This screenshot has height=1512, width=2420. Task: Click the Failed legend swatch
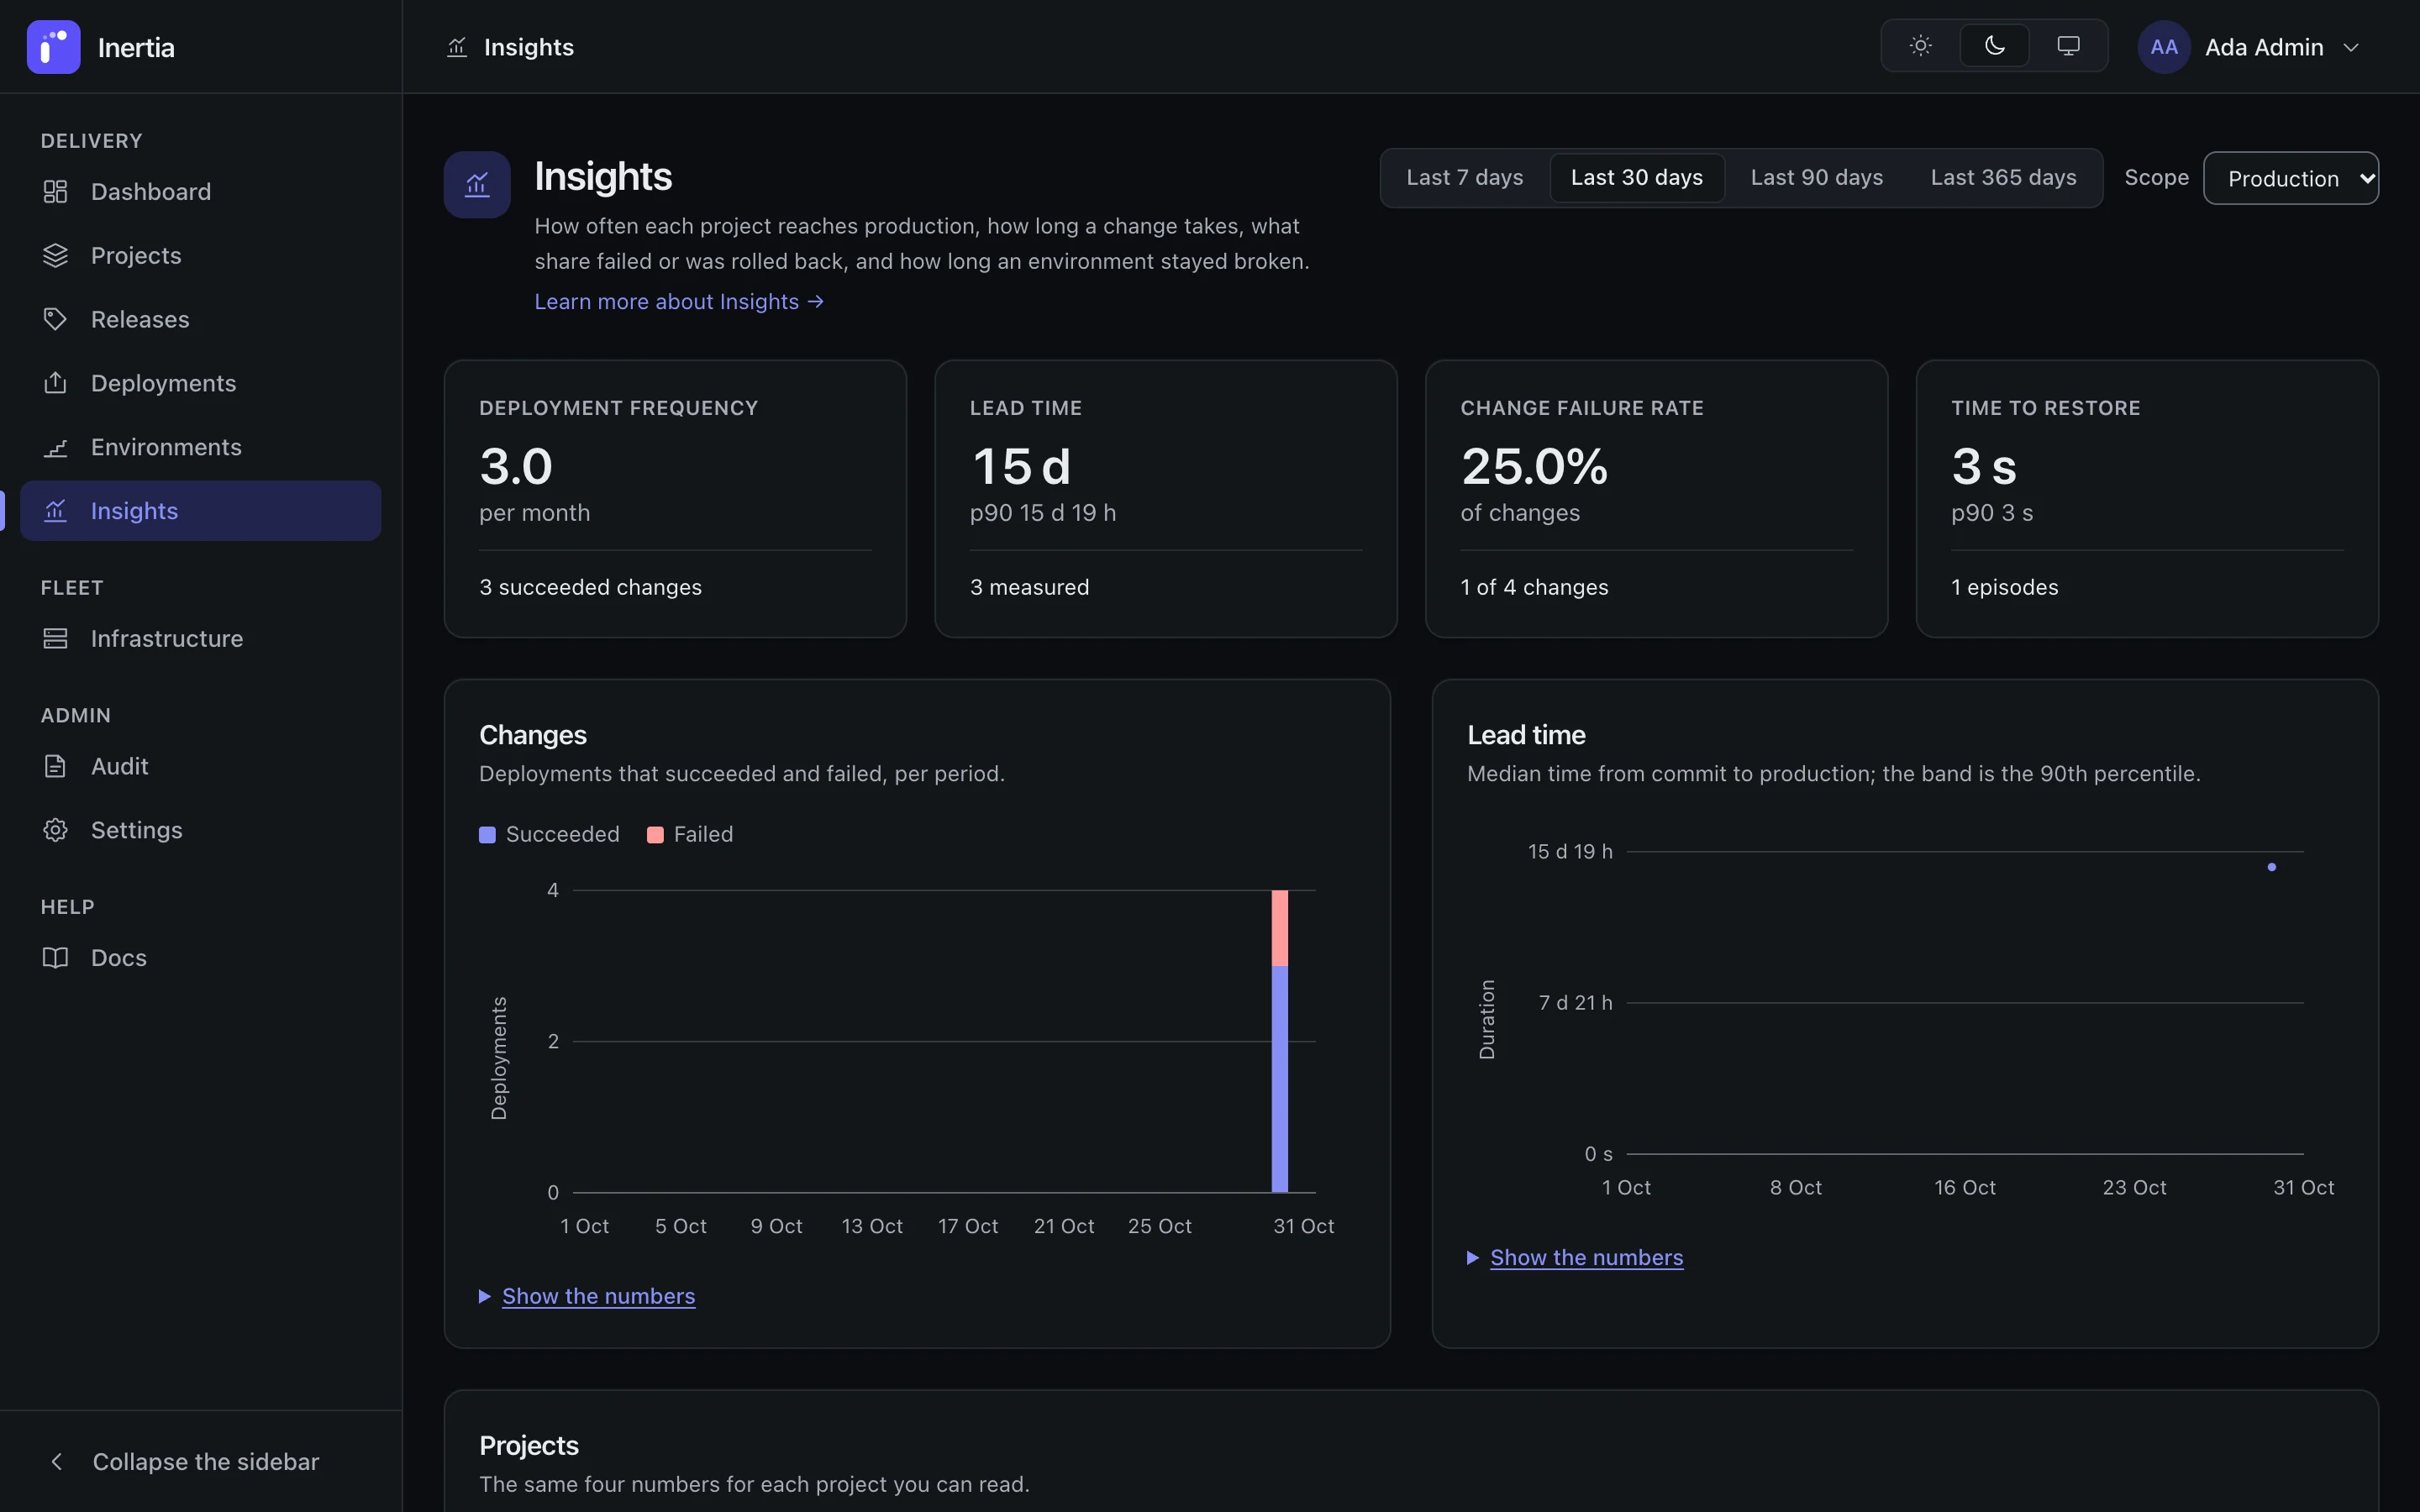coord(655,835)
